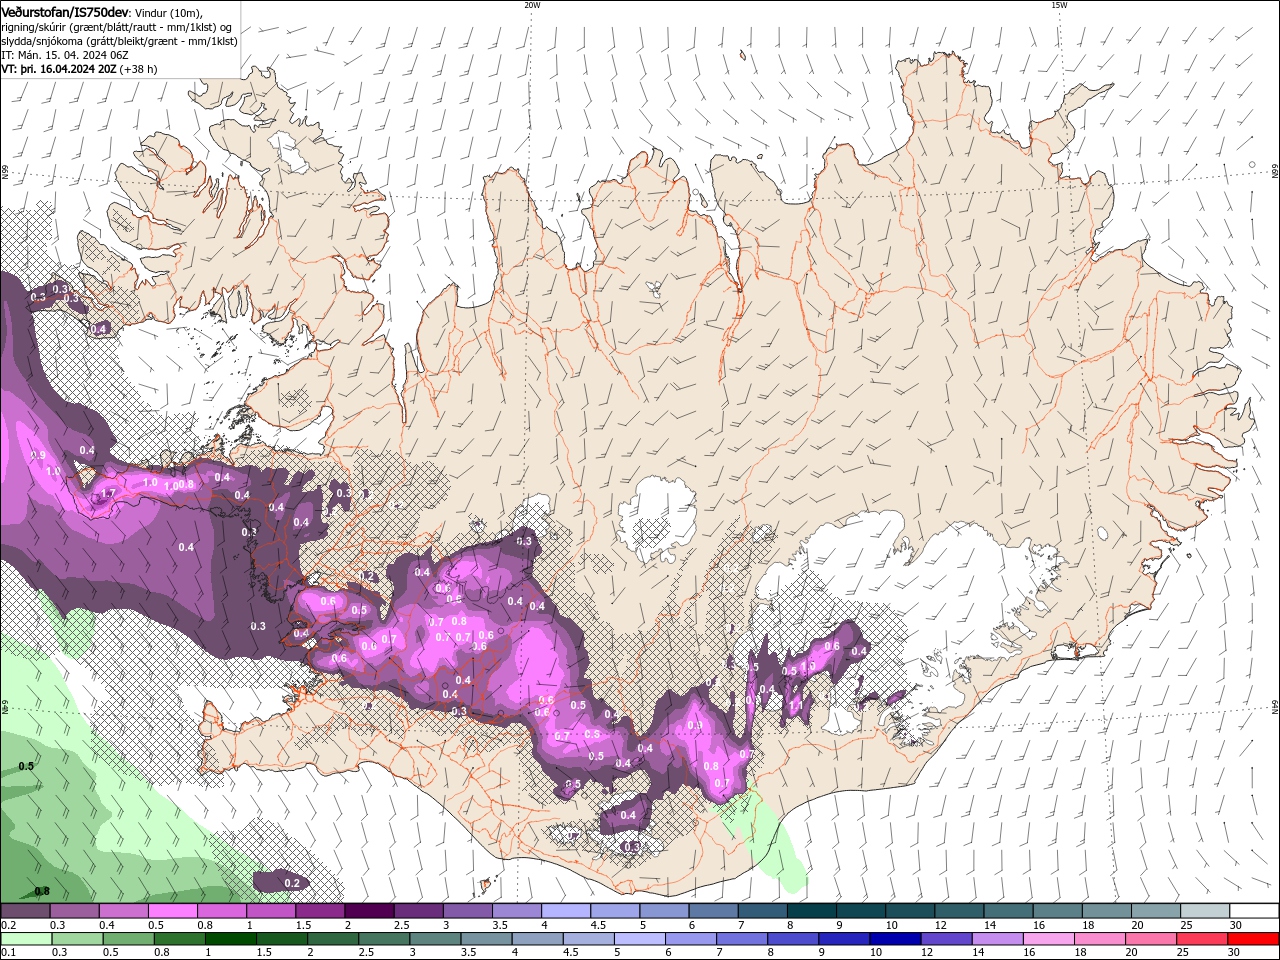This screenshot has height=960, width=1280.
Task: Click the 20W longitude label
Action: click(532, 5)
